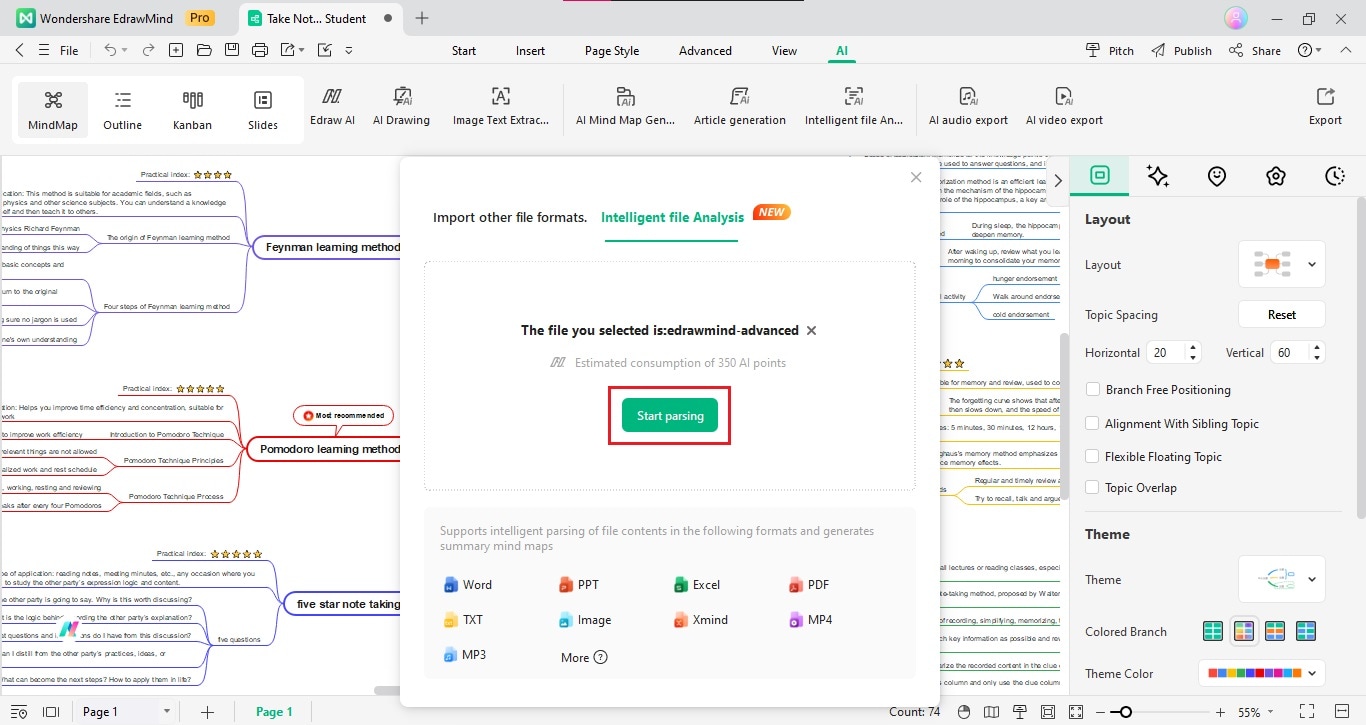Enable Topic Overlap checkbox
This screenshot has width=1366, height=725.
click(1092, 488)
